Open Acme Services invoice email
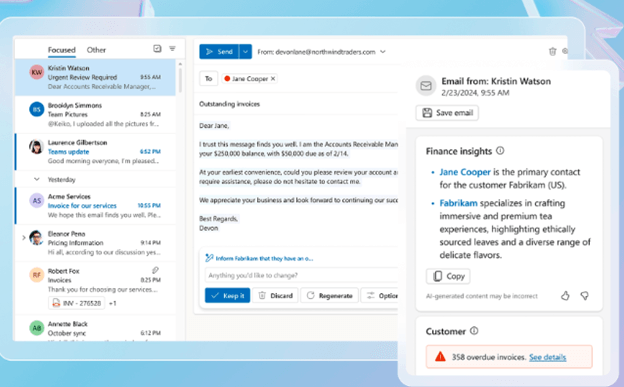Viewport: 624px width, 387px height. click(95, 206)
